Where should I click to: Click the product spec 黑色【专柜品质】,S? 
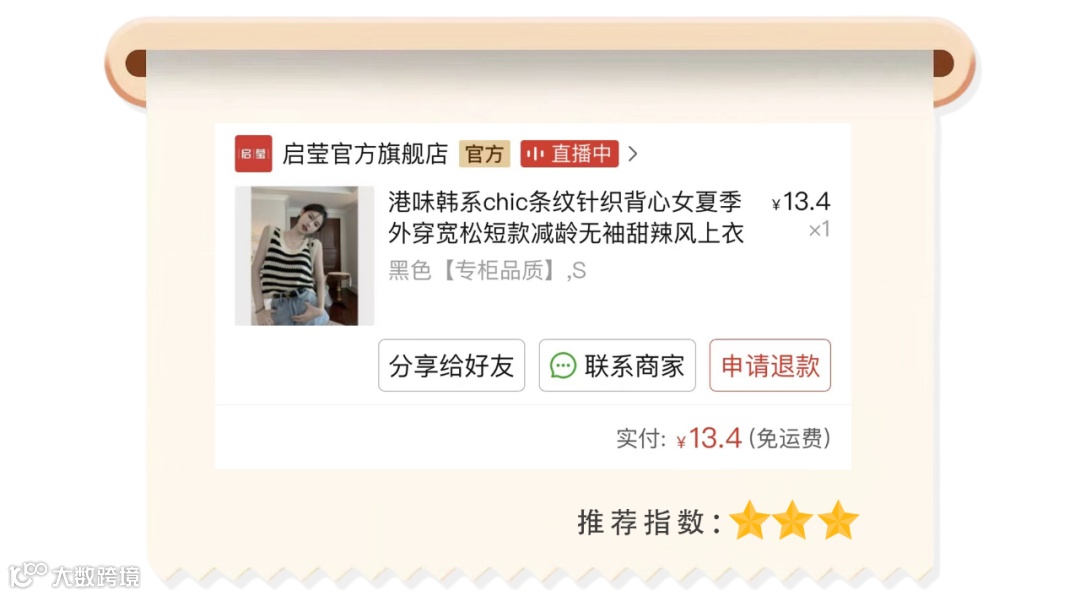pos(487,270)
